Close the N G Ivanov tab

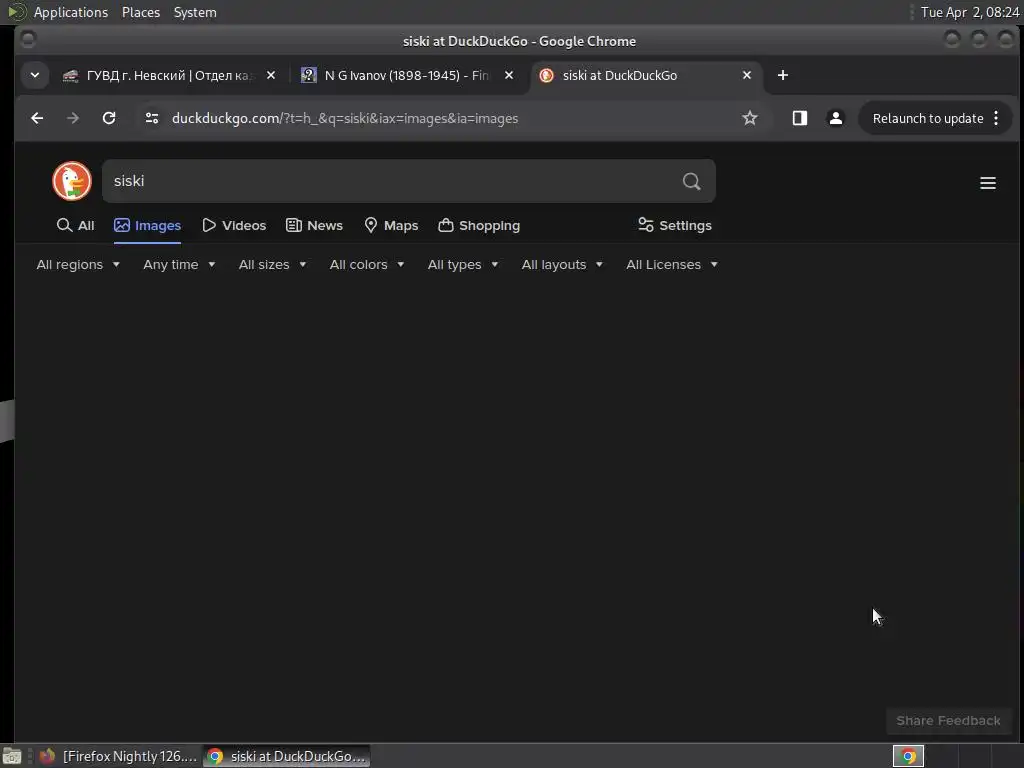[509, 76]
